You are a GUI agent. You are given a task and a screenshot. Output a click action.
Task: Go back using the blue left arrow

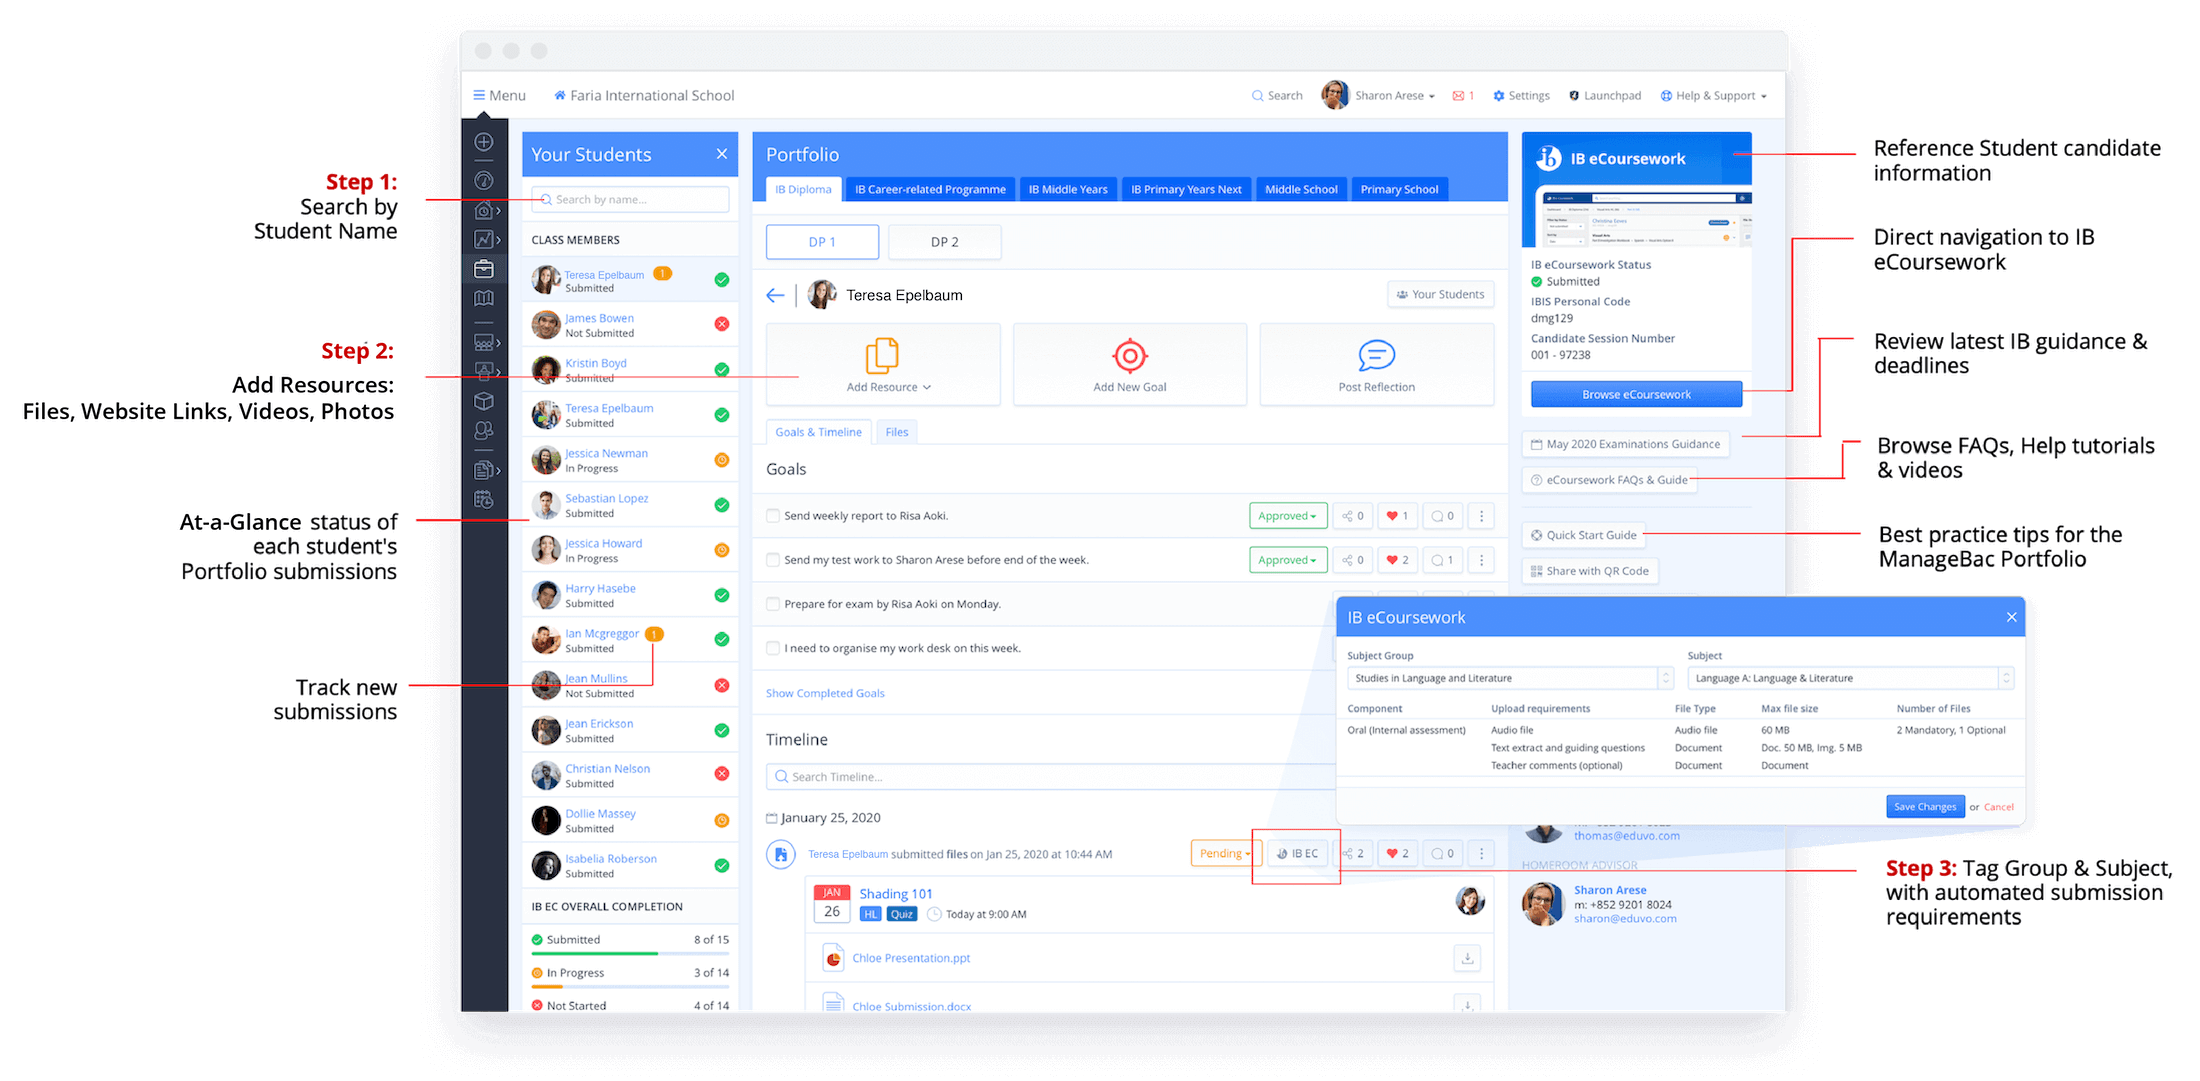click(x=775, y=295)
